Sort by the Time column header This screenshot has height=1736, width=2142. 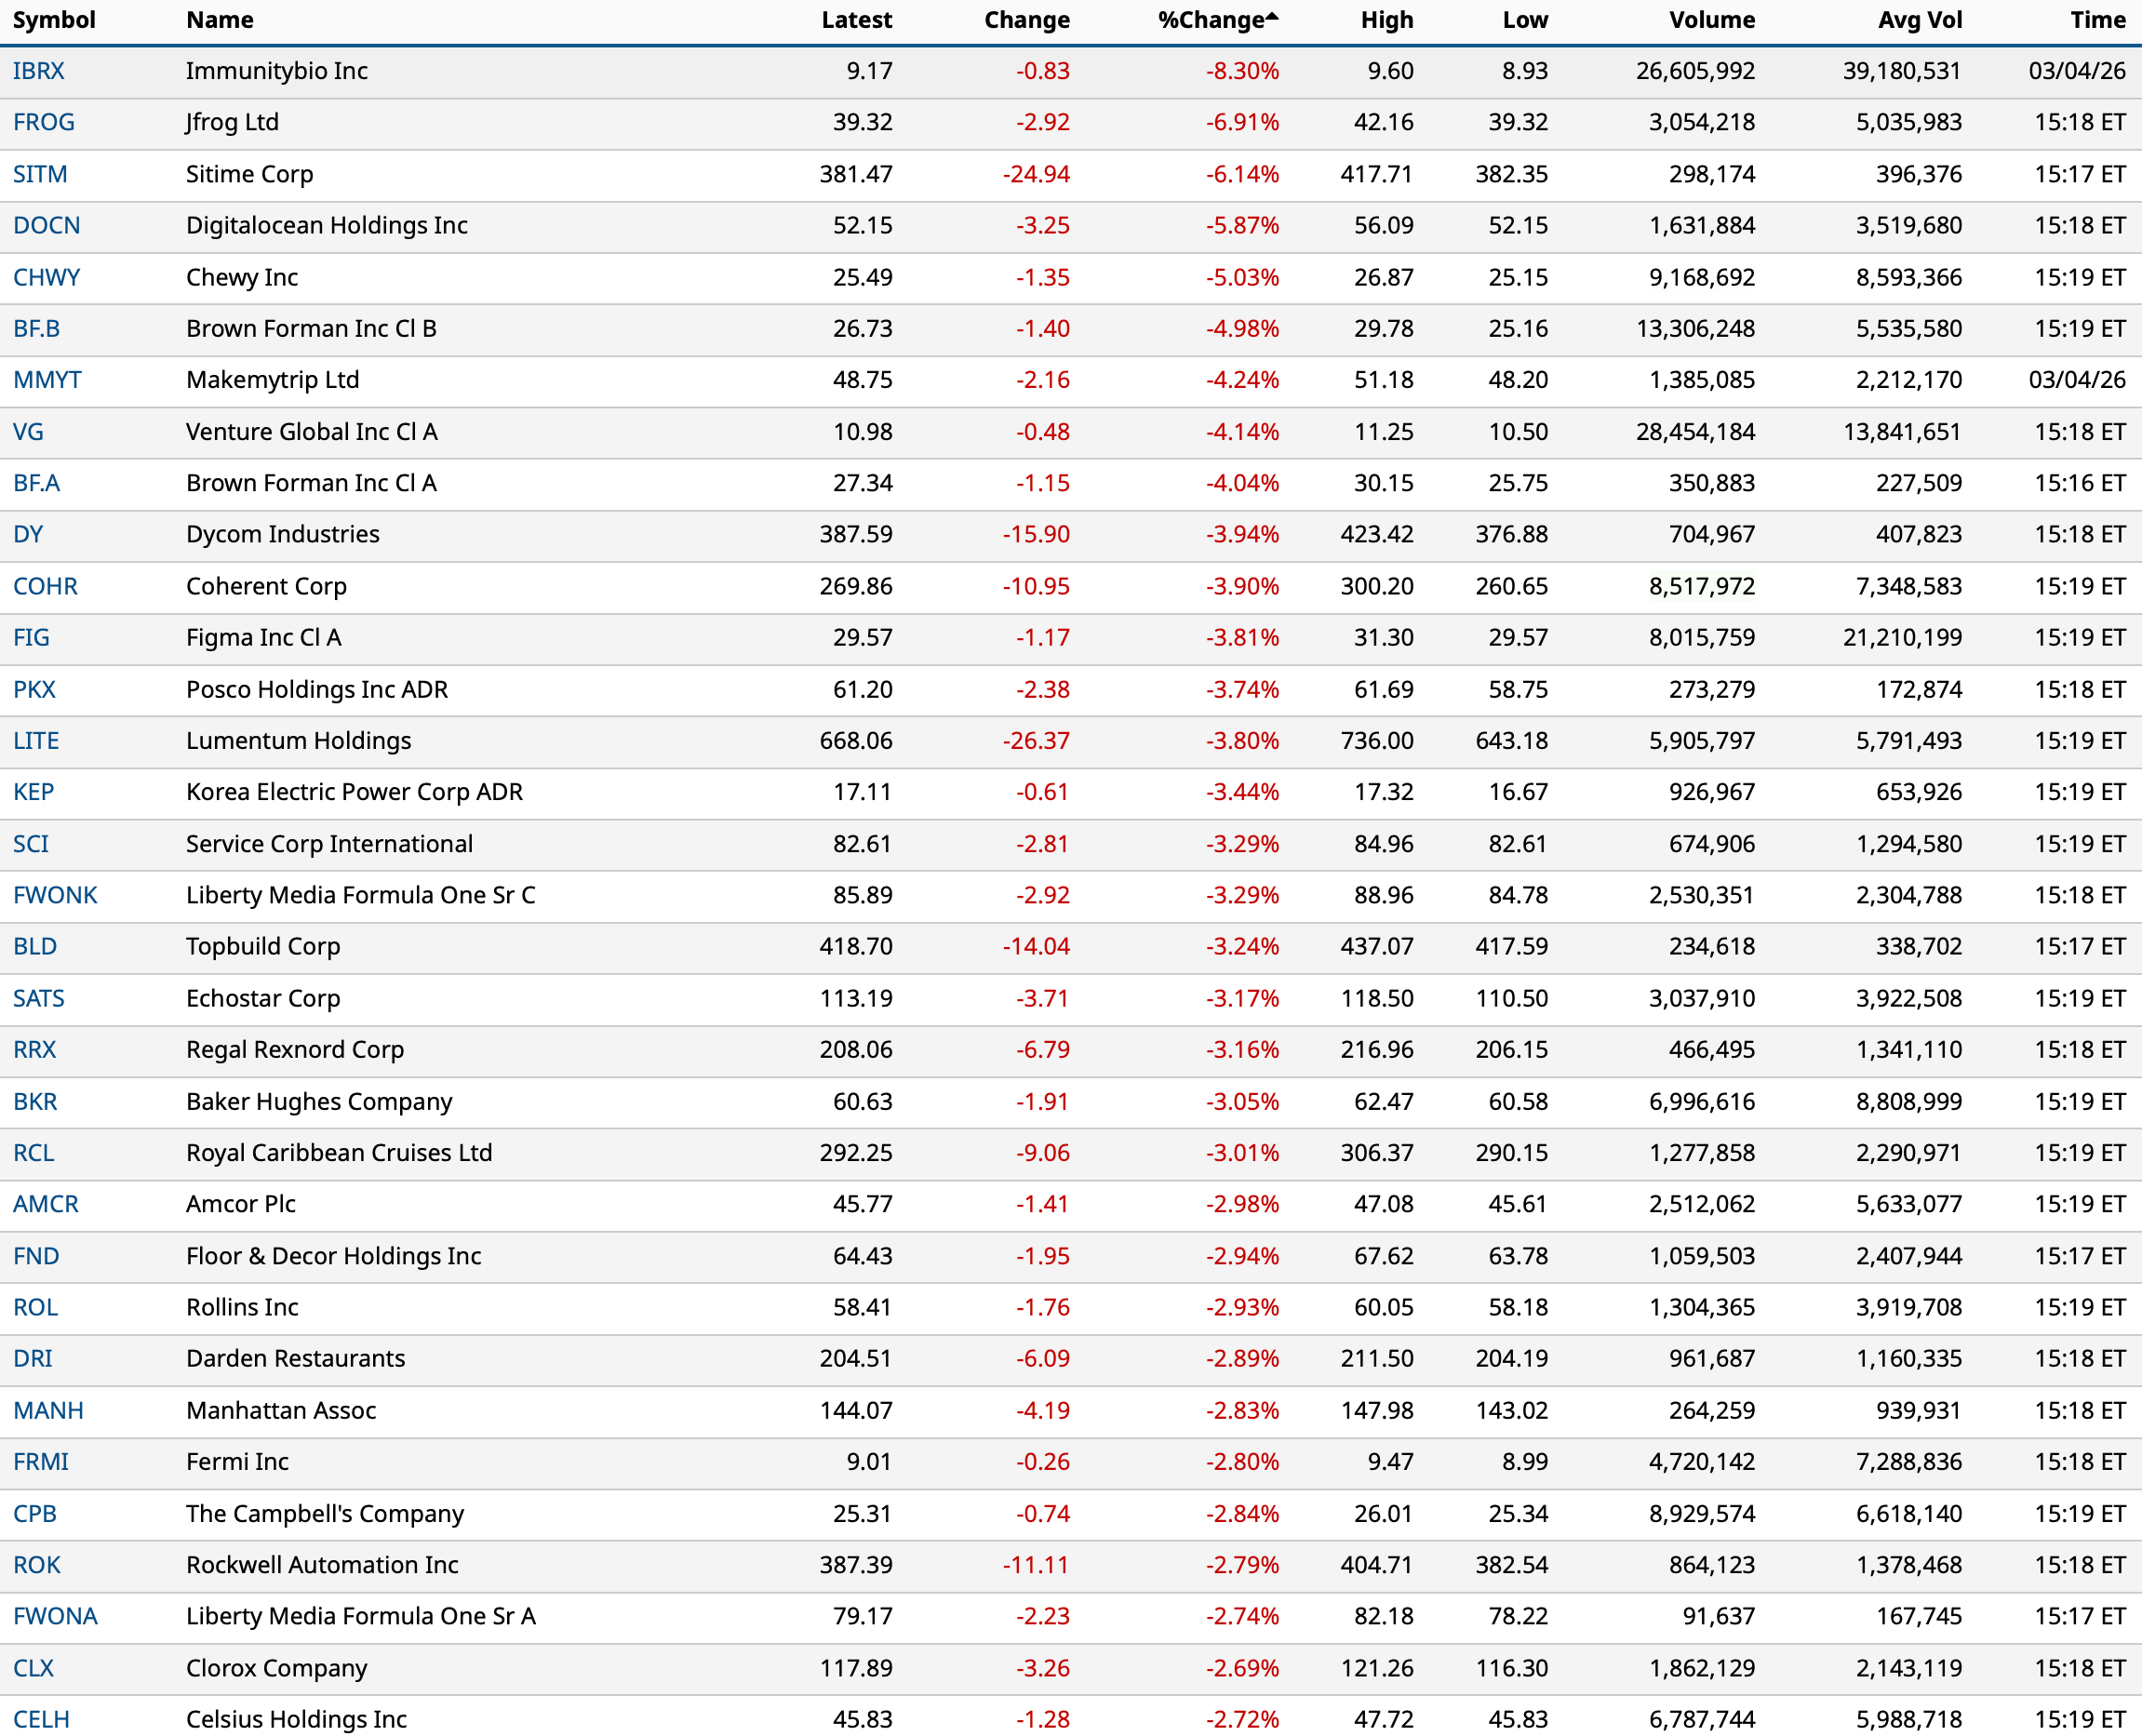pyautogui.click(x=2097, y=20)
